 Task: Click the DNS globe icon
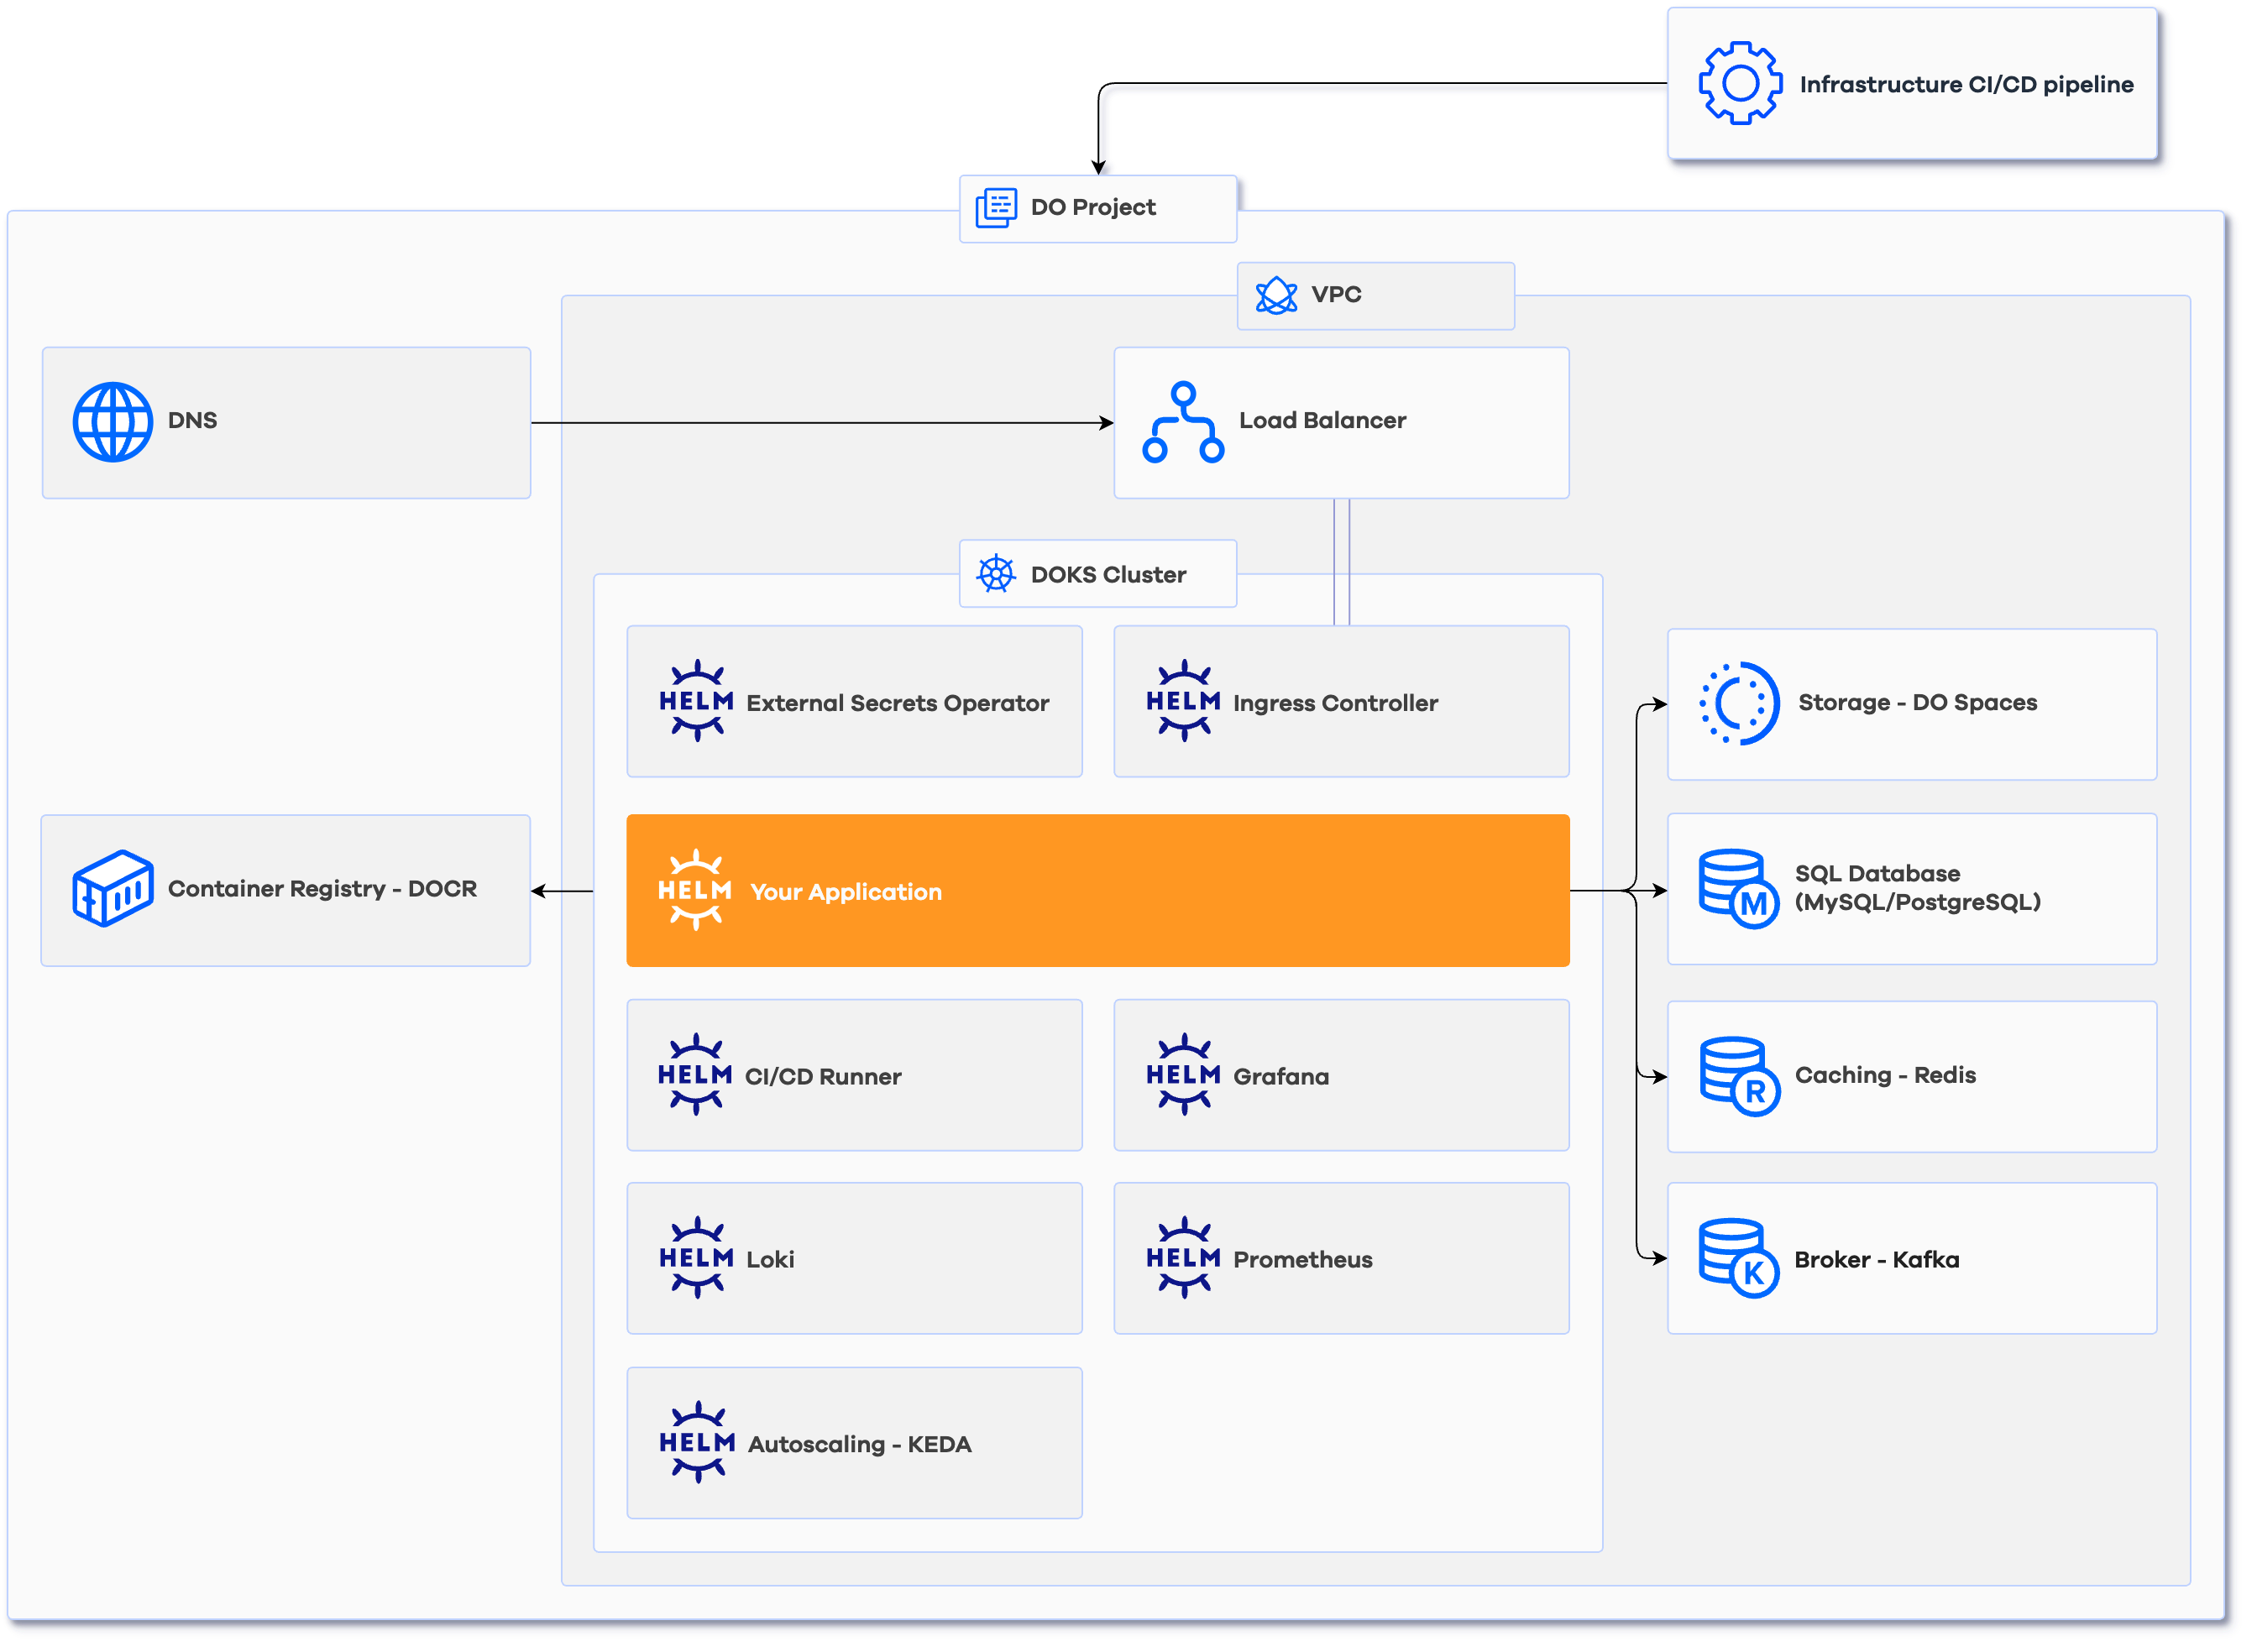(x=113, y=422)
